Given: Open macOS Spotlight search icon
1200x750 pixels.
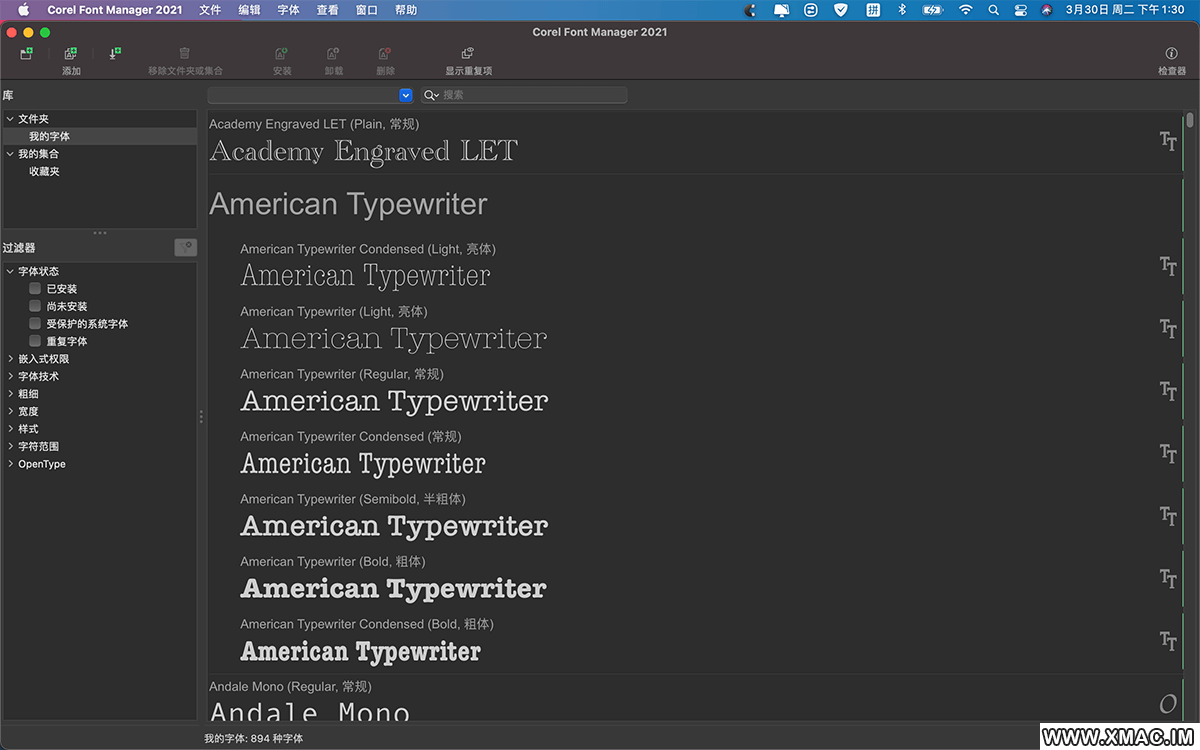Looking at the screenshot, I should click(x=993, y=9).
